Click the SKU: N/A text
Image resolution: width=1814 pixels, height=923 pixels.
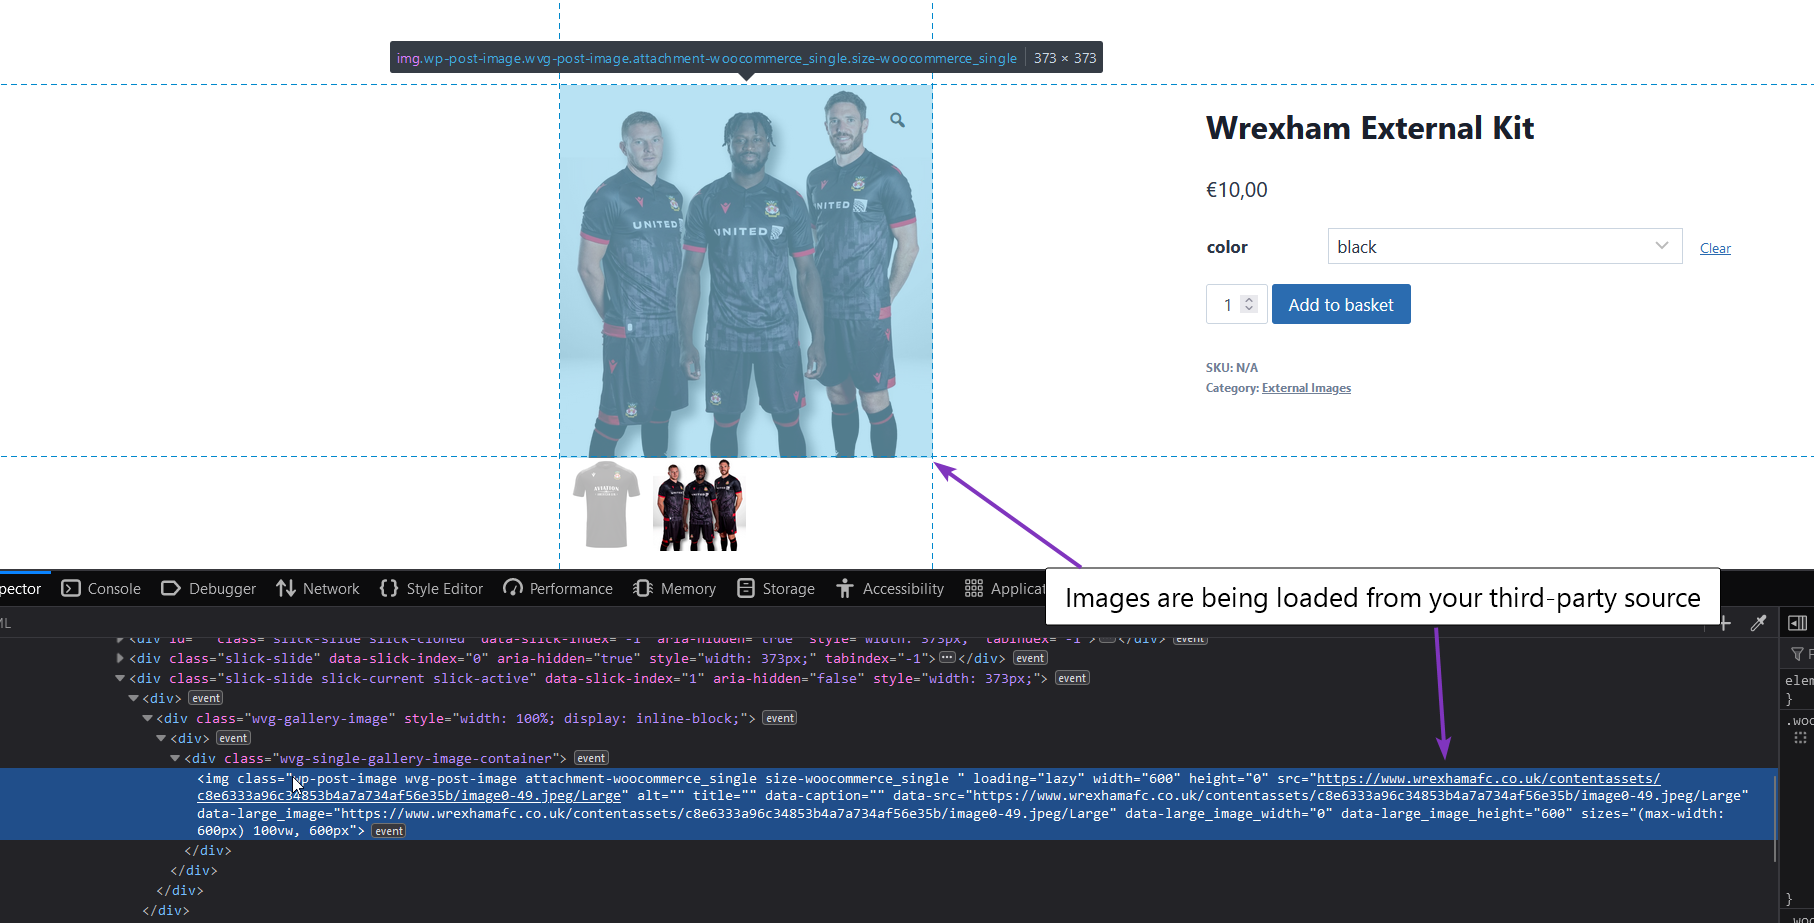(x=1232, y=367)
